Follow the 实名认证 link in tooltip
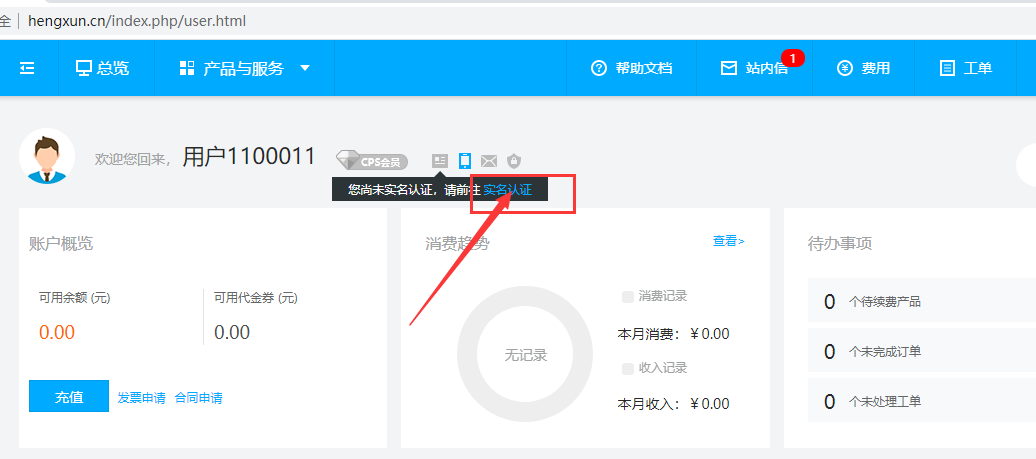Image resolution: width=1036 pixels, height=459 pixels. (x=507, y=189)
